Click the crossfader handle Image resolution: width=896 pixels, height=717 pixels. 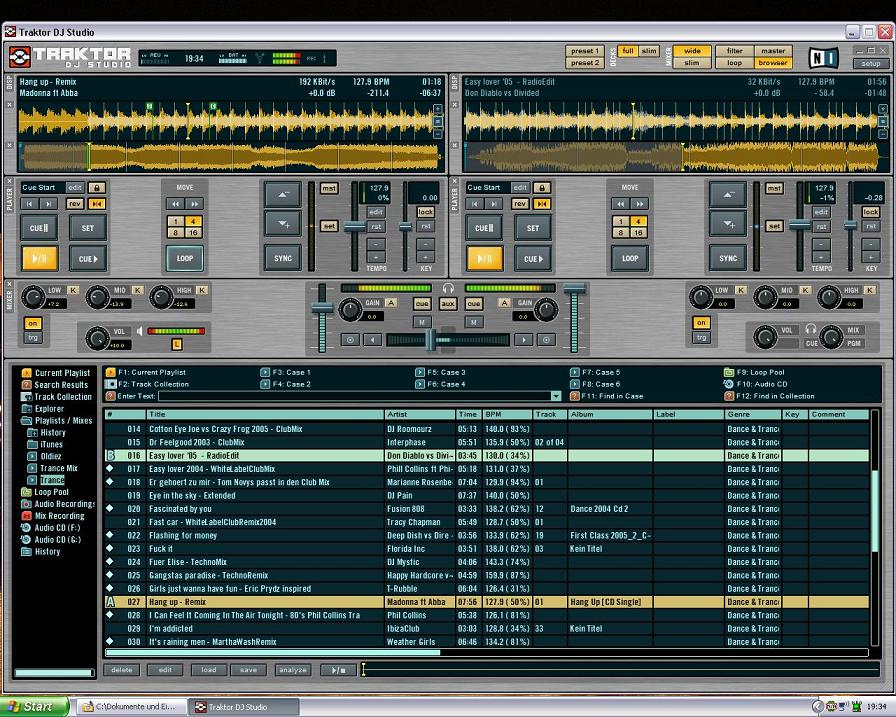[x=432, y=340]
